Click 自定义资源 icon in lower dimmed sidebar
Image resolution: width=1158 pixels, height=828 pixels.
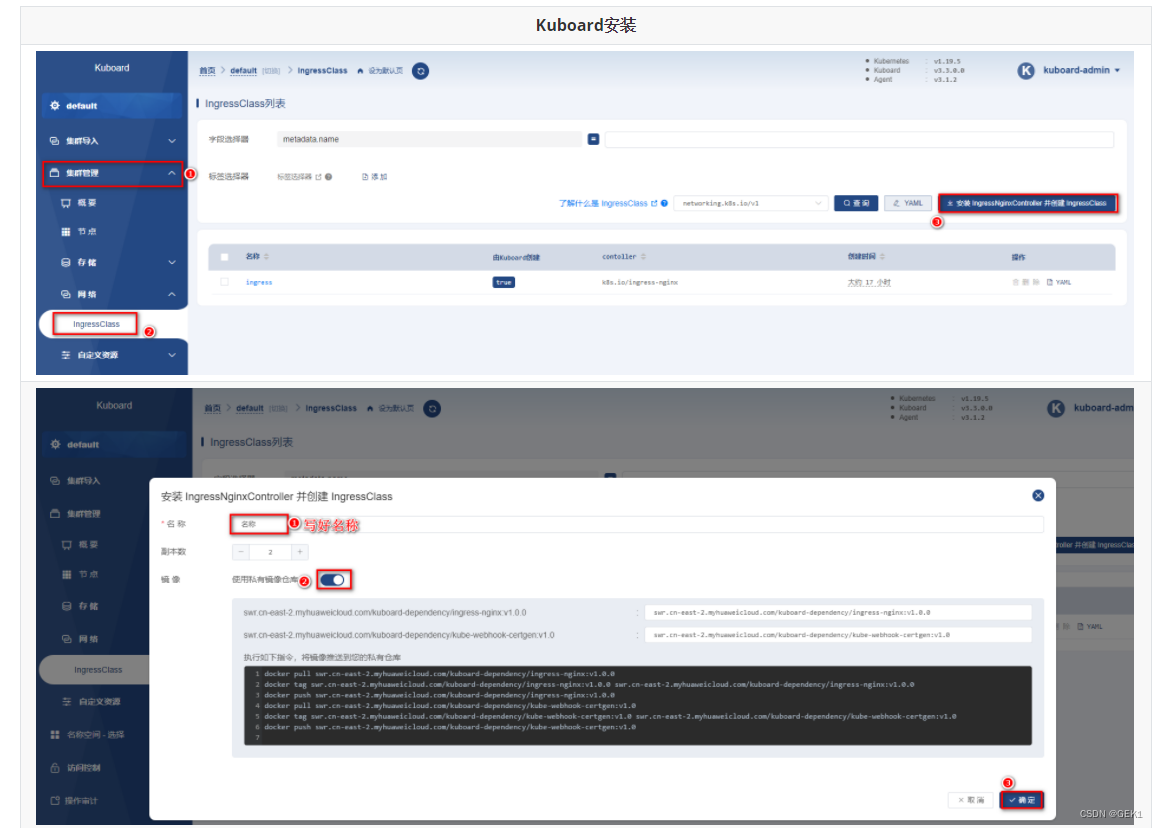click(66, 702)
